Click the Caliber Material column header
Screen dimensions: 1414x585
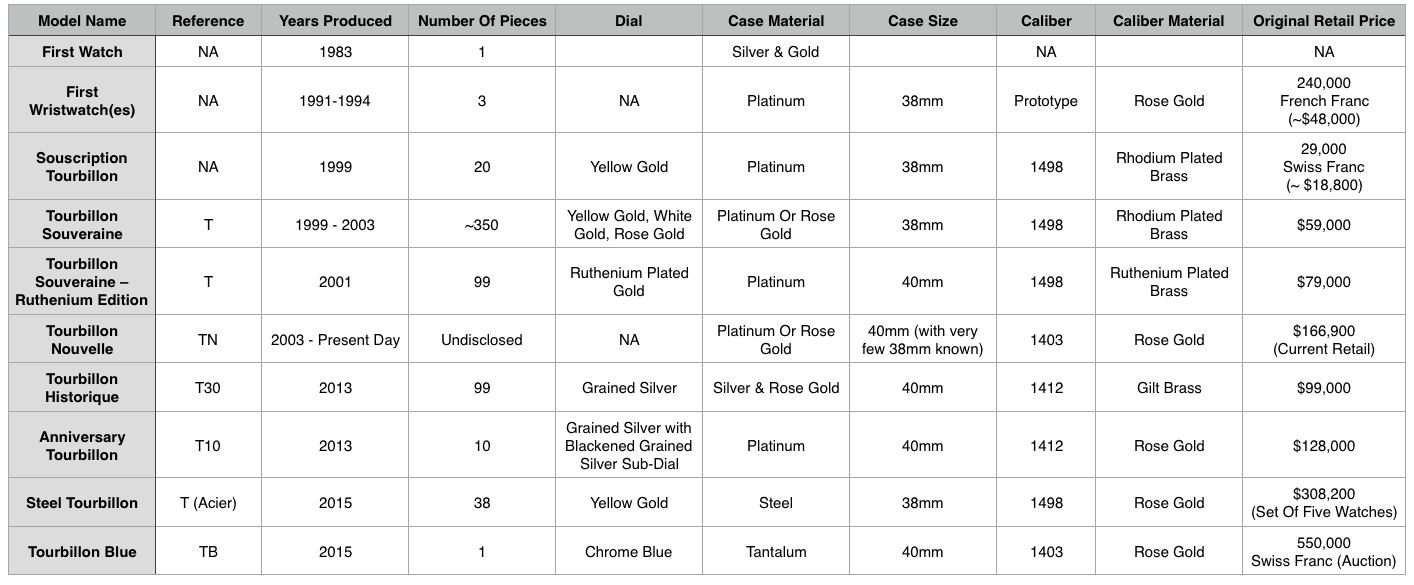click(1168, 21)
